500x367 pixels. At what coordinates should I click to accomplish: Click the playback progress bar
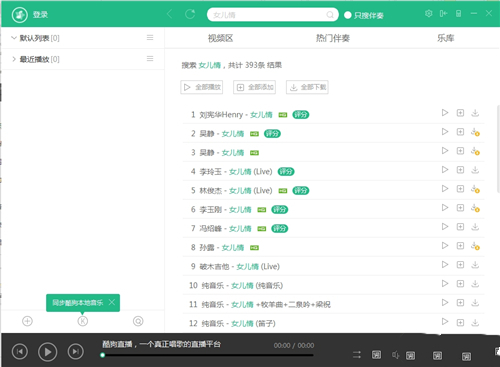pos(207,355)
